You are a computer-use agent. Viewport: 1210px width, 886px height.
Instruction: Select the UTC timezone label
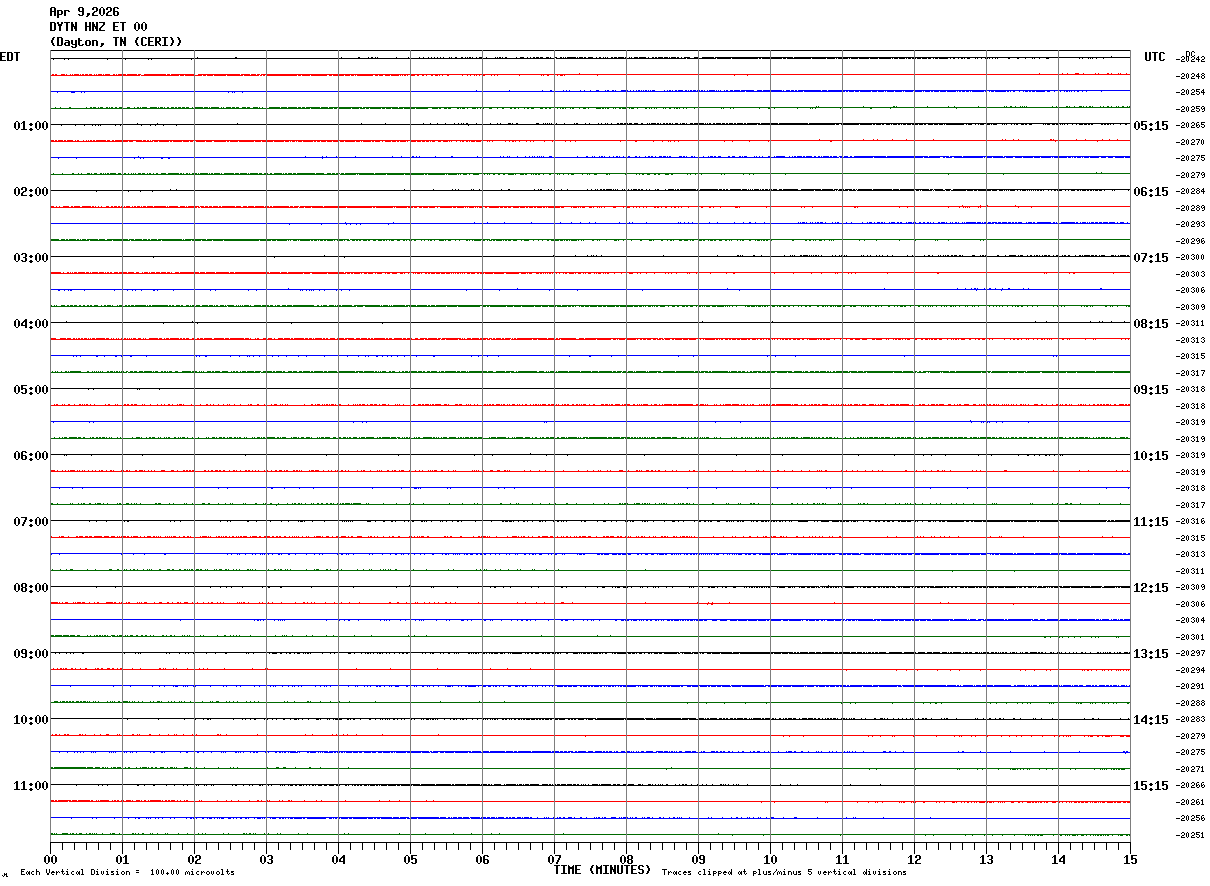pyautogui.click(x=1155, y=57)
